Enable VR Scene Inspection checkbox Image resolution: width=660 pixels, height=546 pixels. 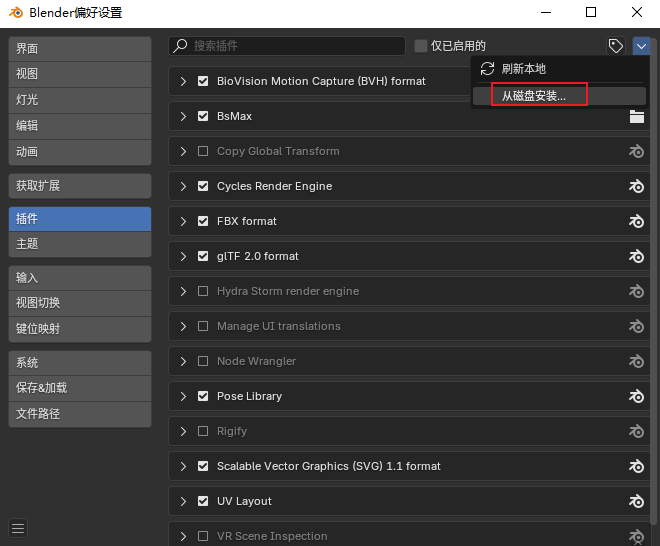tap(203, 536)
